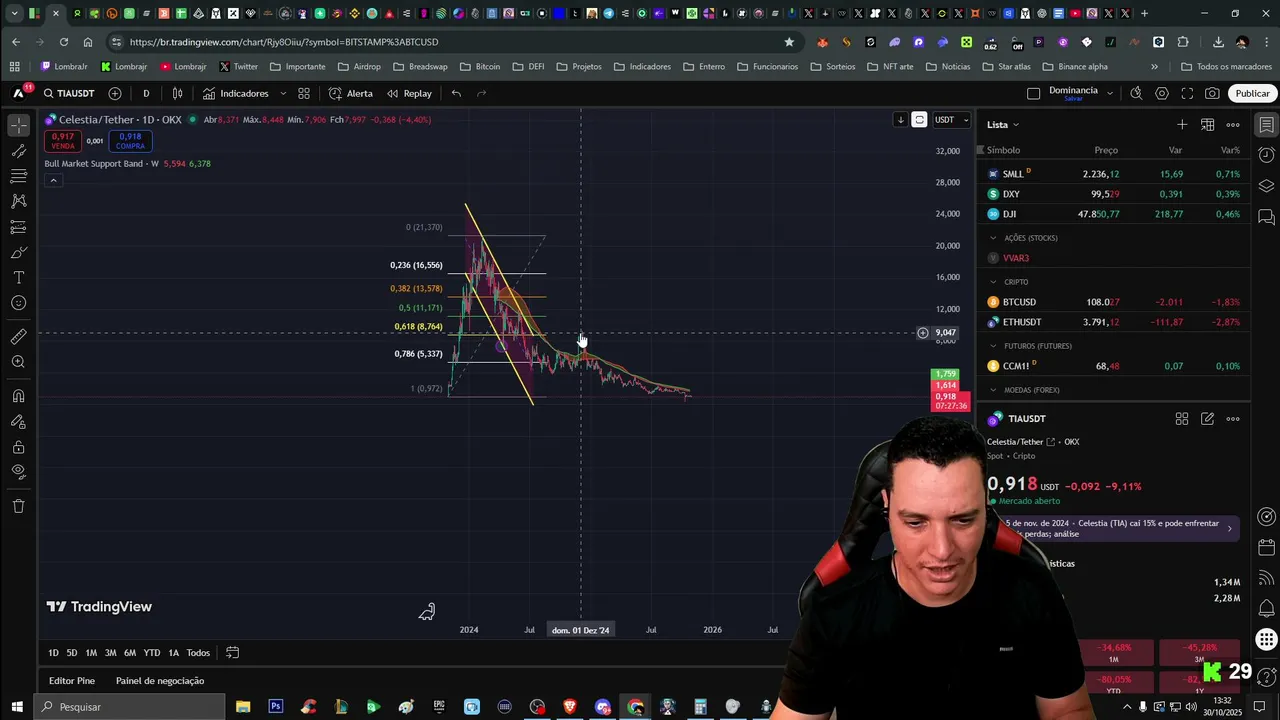1280x720 pixels.
Task: Open the chats panel icon
Action: pyautogui.click(x=1266, y=216)
